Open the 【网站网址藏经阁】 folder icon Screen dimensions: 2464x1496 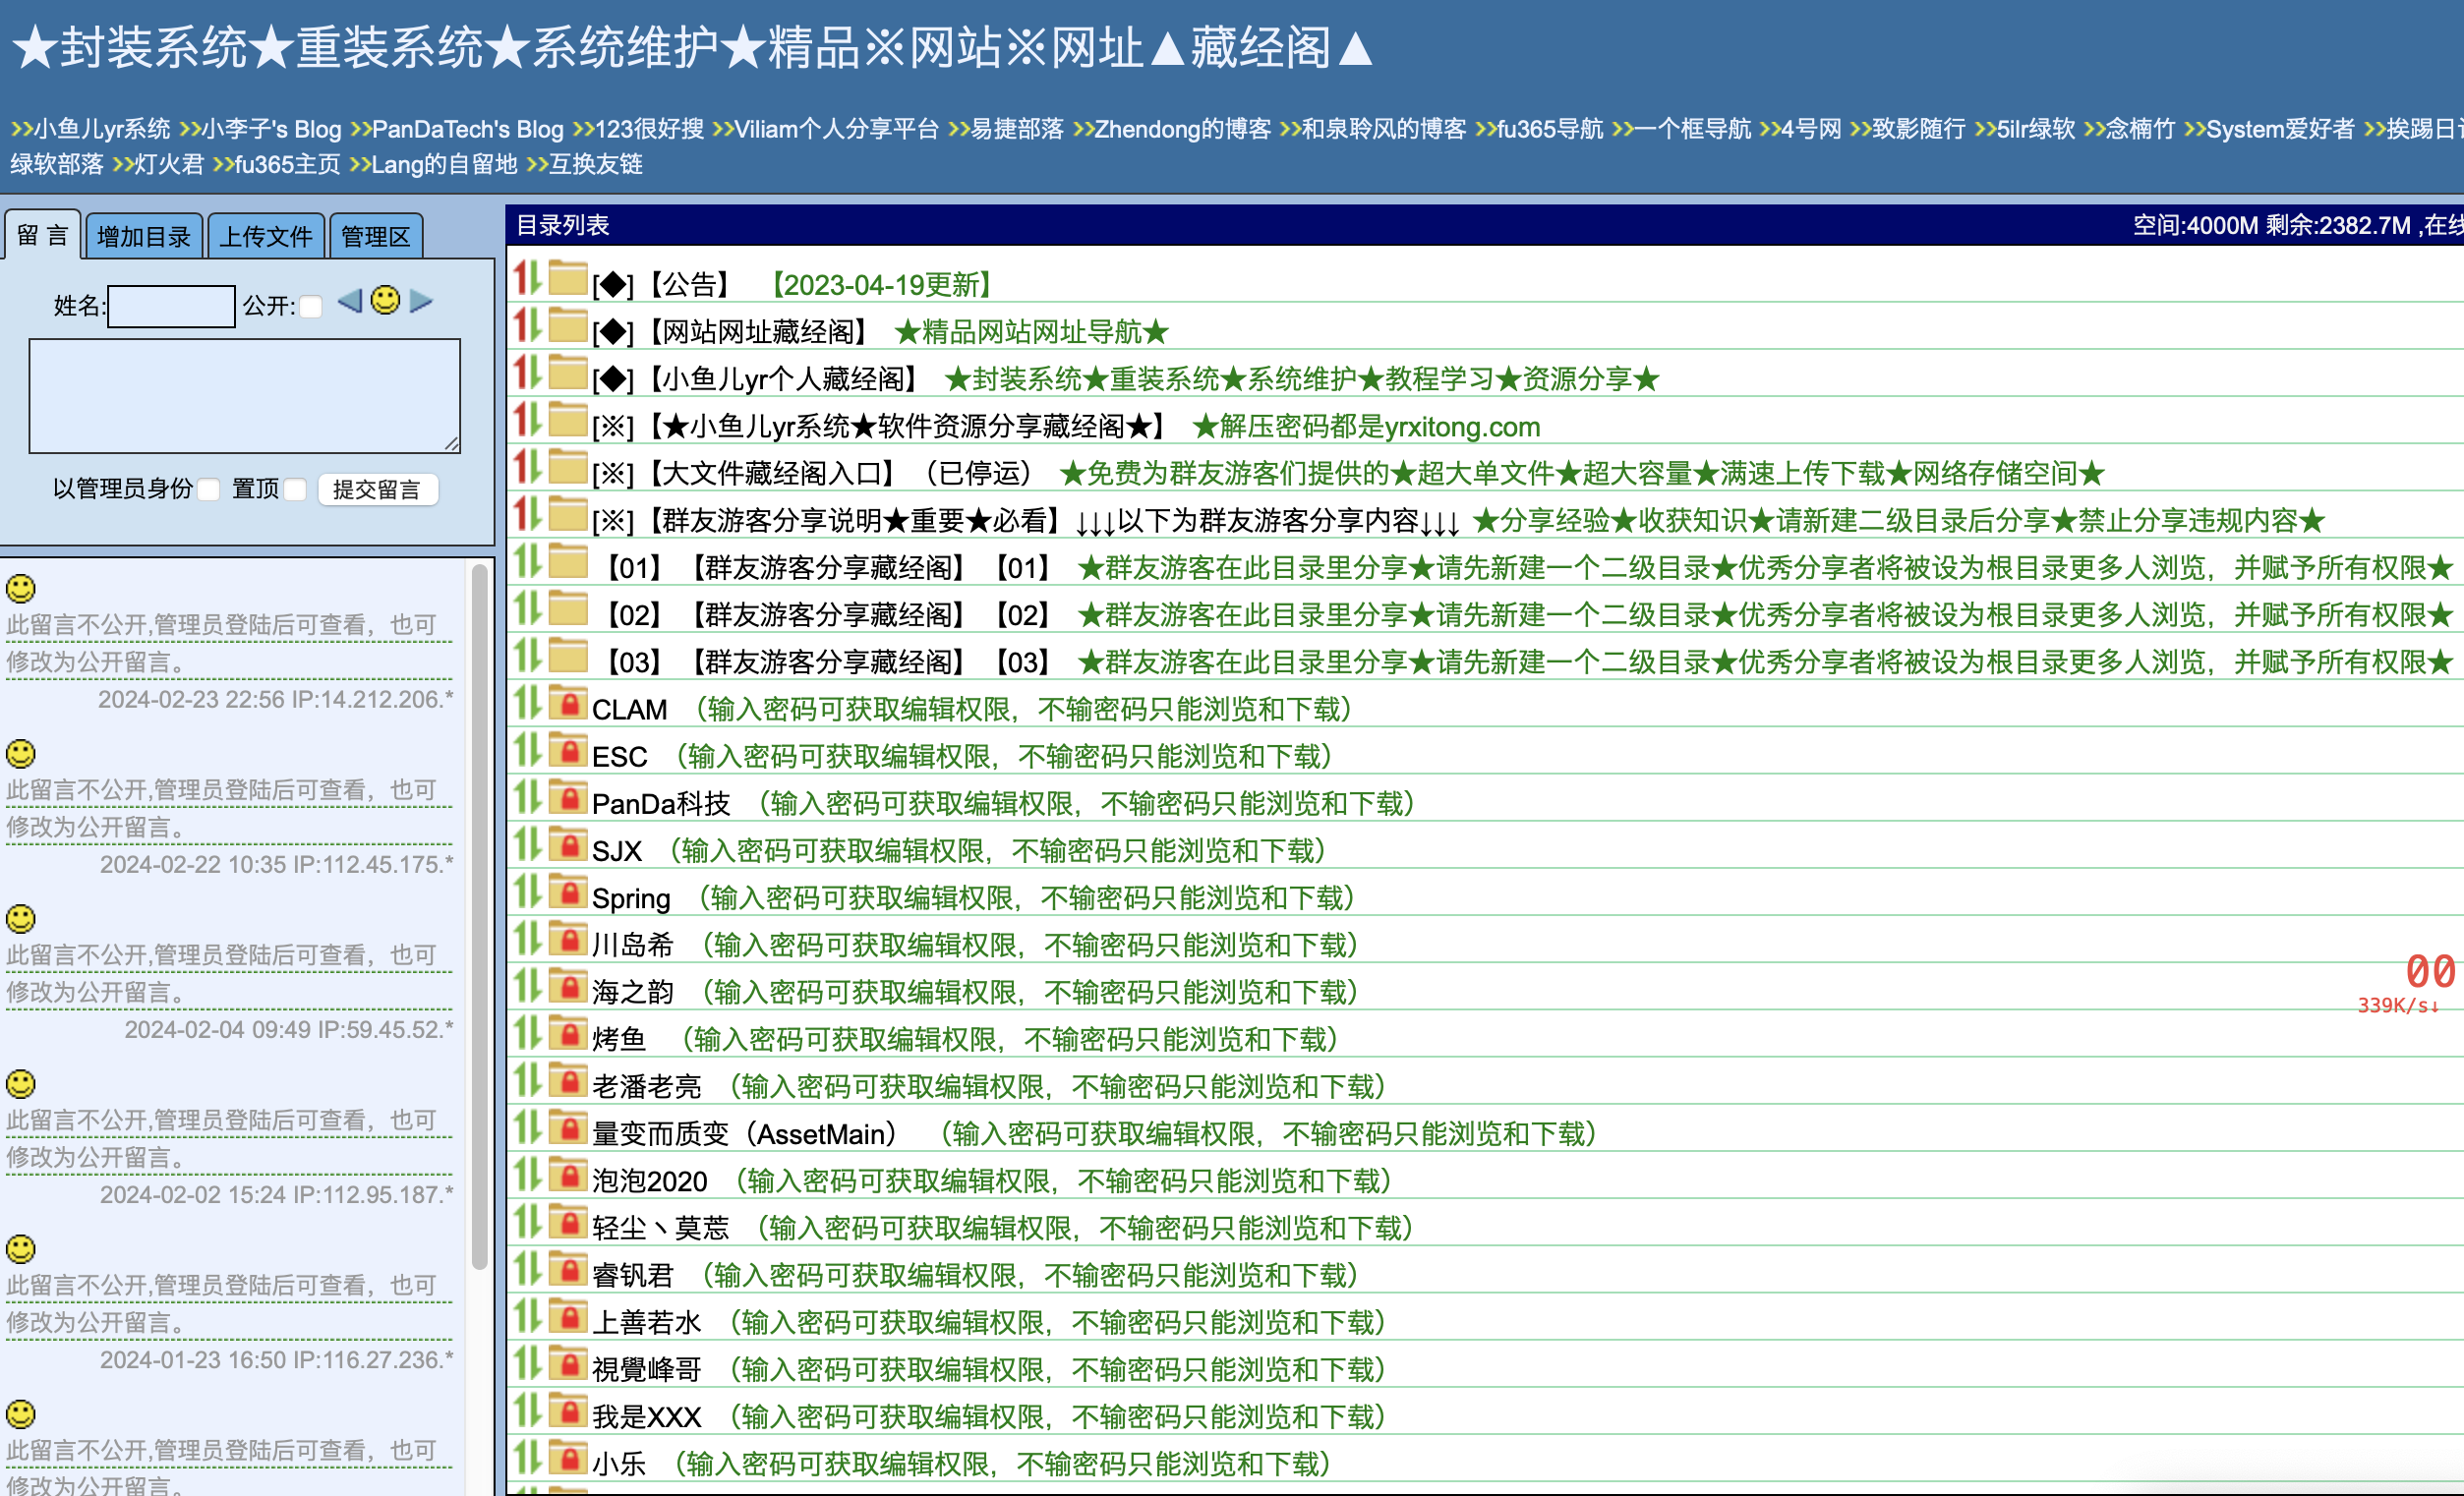pos(567,325)
